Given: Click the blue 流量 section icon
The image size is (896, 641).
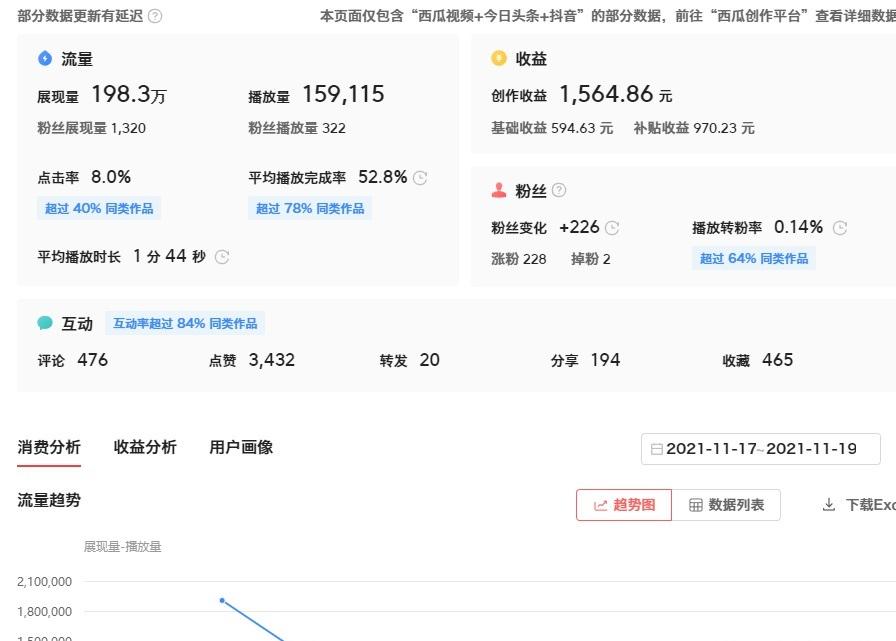Looking at the screenshot, I should point(45,59).
